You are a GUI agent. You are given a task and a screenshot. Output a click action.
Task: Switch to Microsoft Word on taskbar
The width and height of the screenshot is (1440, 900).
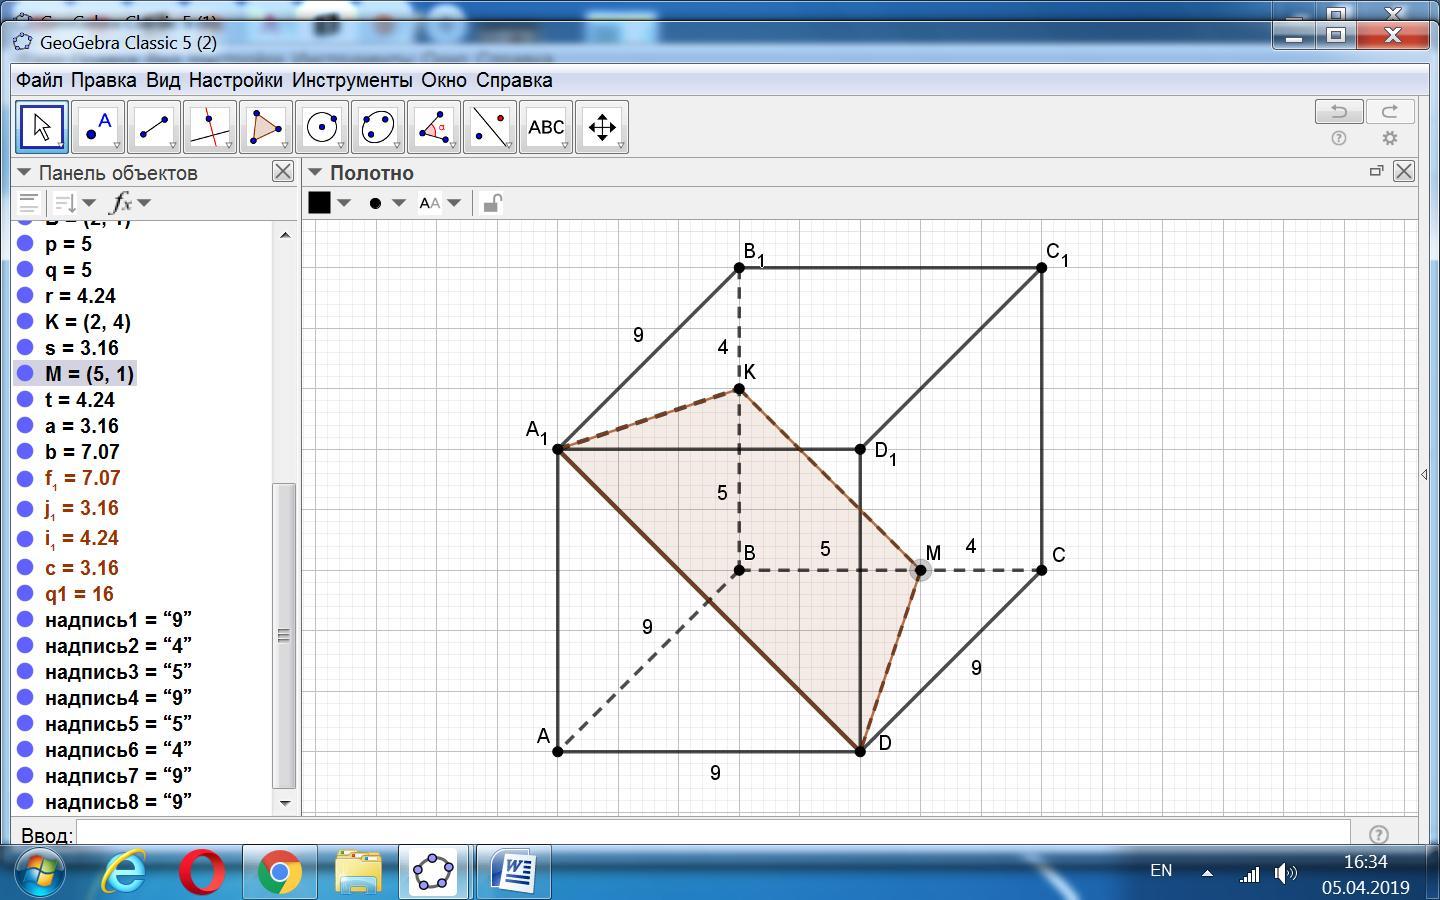pos(514,873)
